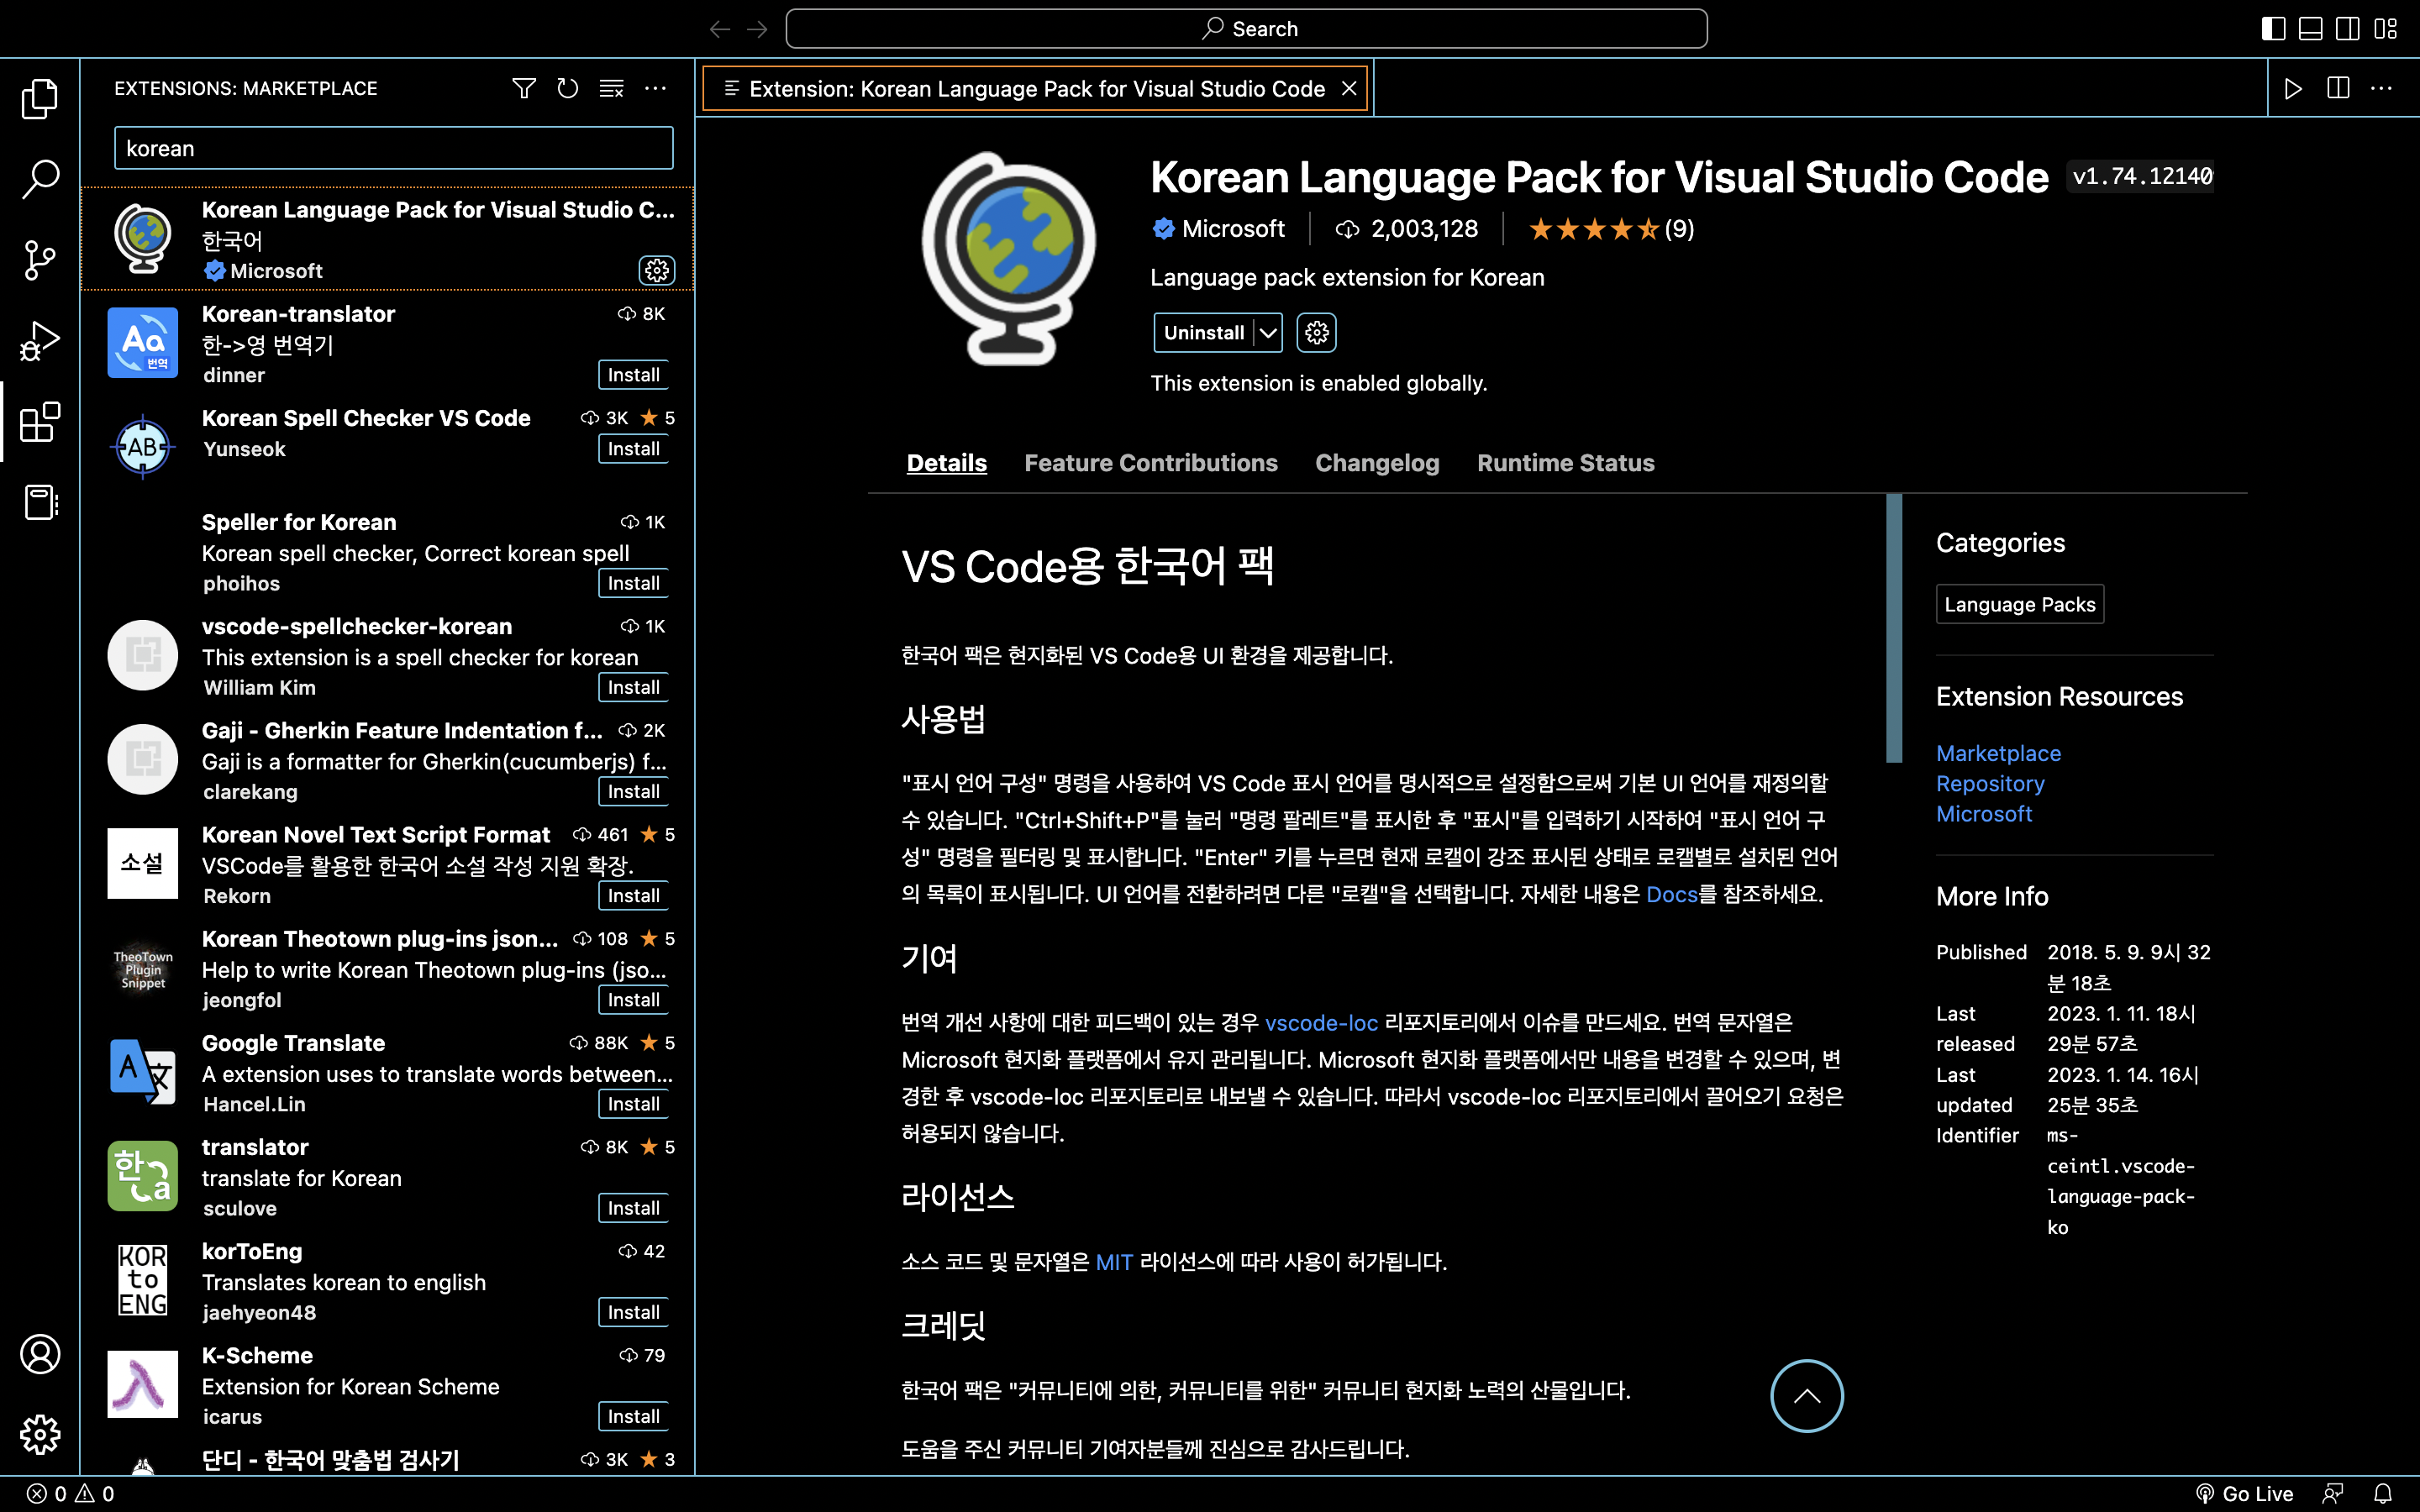Image resolution: width=2420 pixels, height=1512 pixels.
Task: Toggle secondary side bar visibility
Action: pos(2348,29)
